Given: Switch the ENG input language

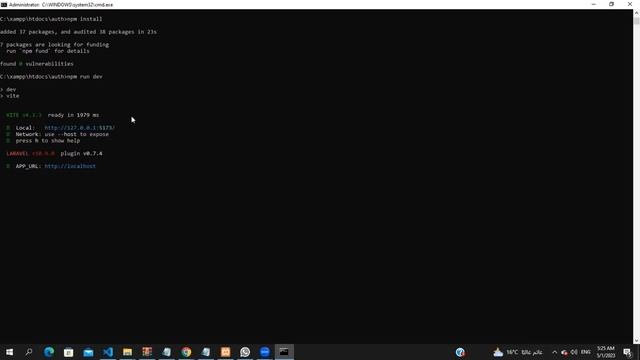Looking at the screenshot, I should (x=586, y=352).
